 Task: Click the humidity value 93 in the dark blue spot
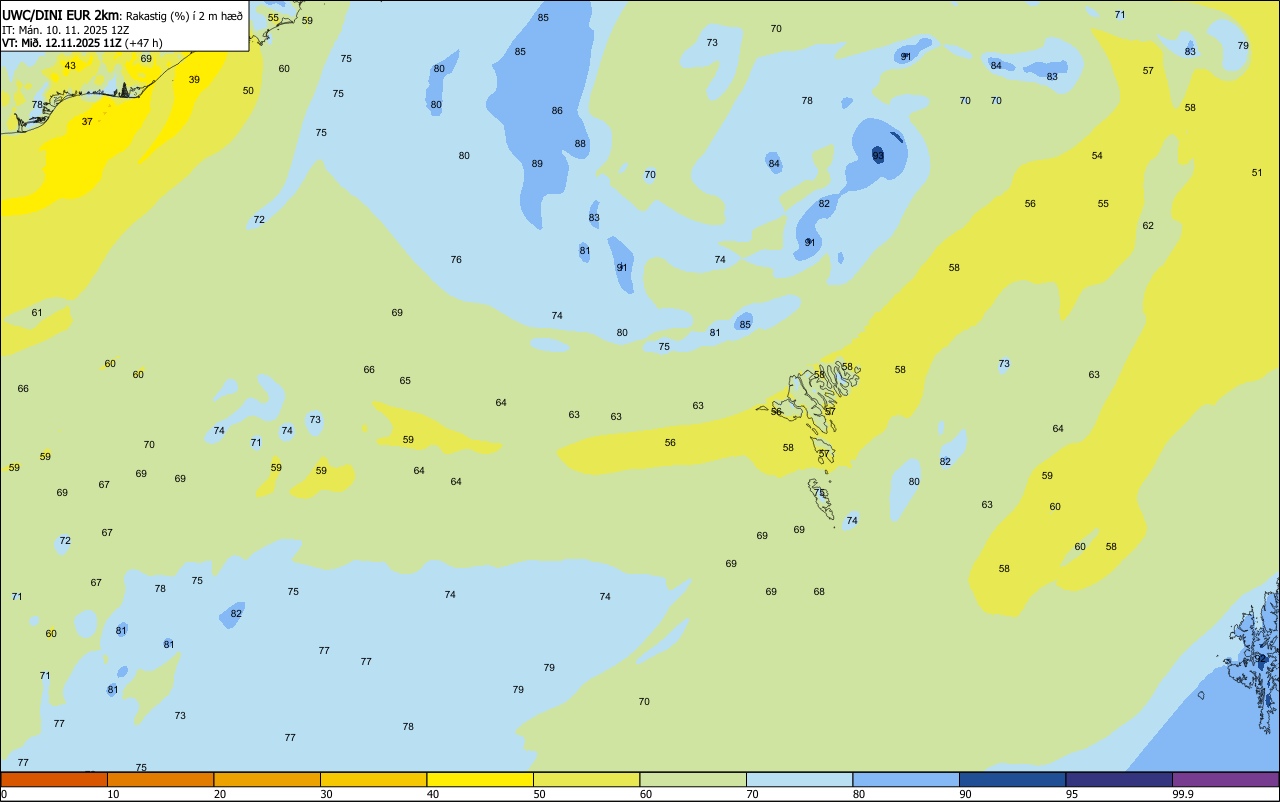(x=878, y=155)
